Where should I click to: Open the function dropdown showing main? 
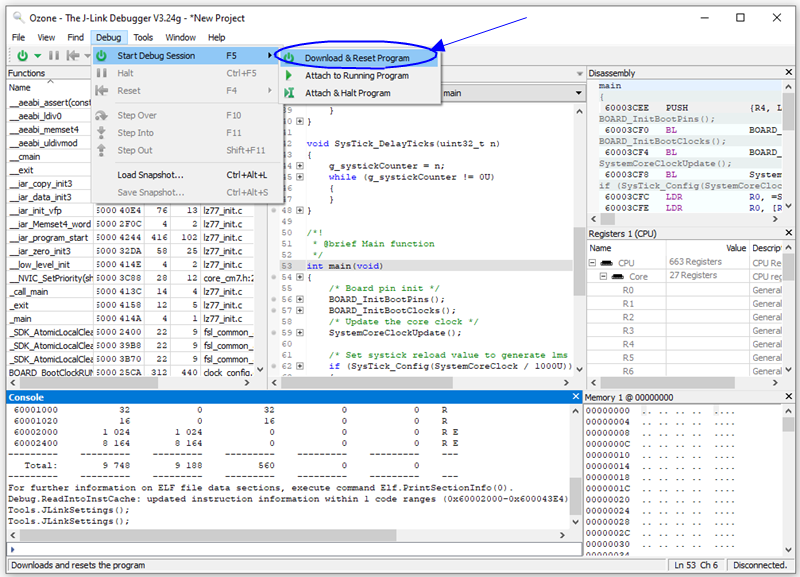coord(577,93)
